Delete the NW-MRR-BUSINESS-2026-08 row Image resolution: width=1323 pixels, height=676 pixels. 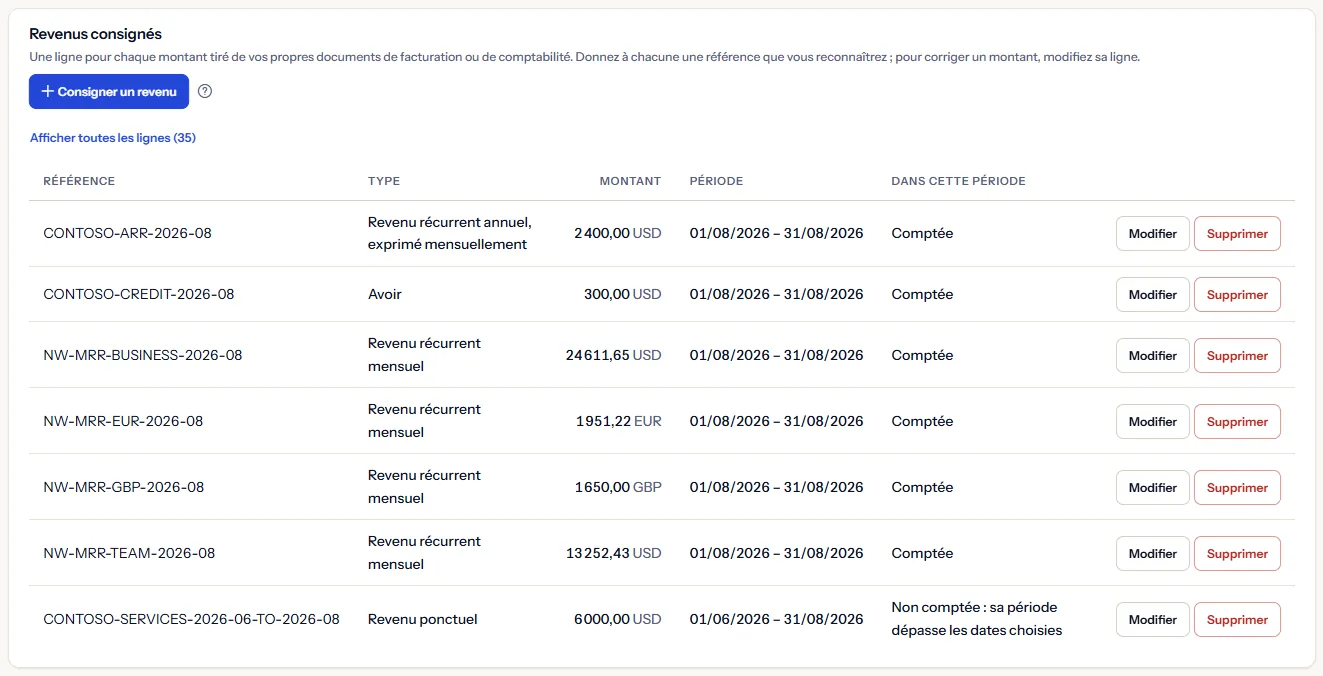point(1237,356)
